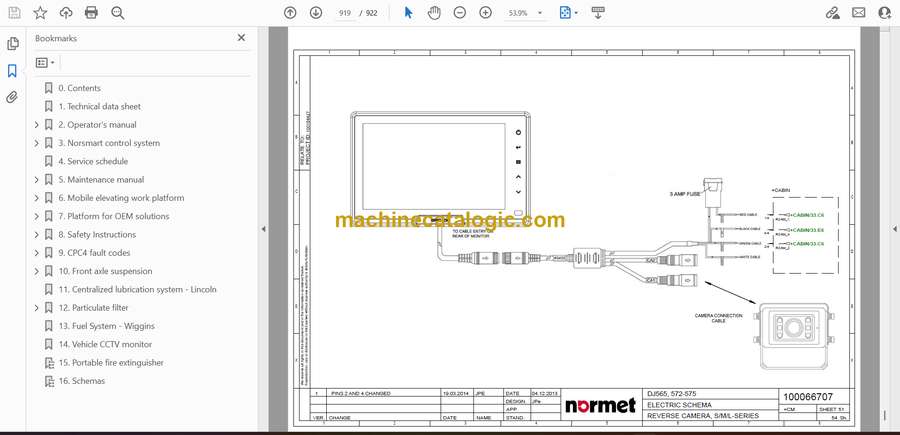The image size is (900, 435).
Task: Open the 1. Technical data sheet bookmark
Action: (99, 107)
